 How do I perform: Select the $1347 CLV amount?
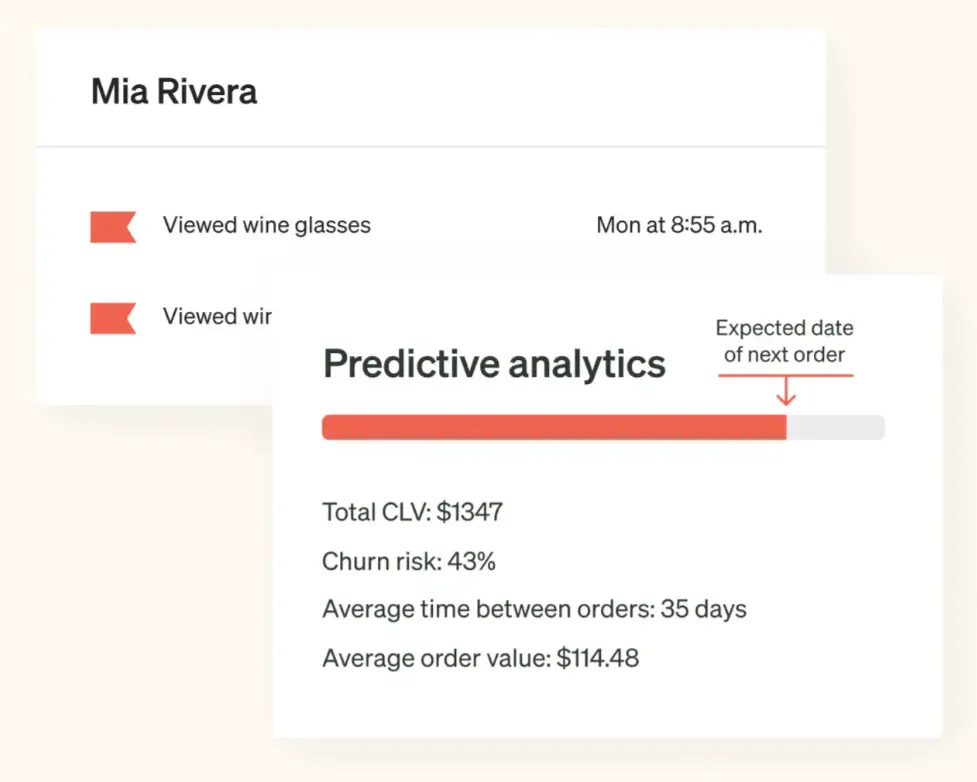470,513
